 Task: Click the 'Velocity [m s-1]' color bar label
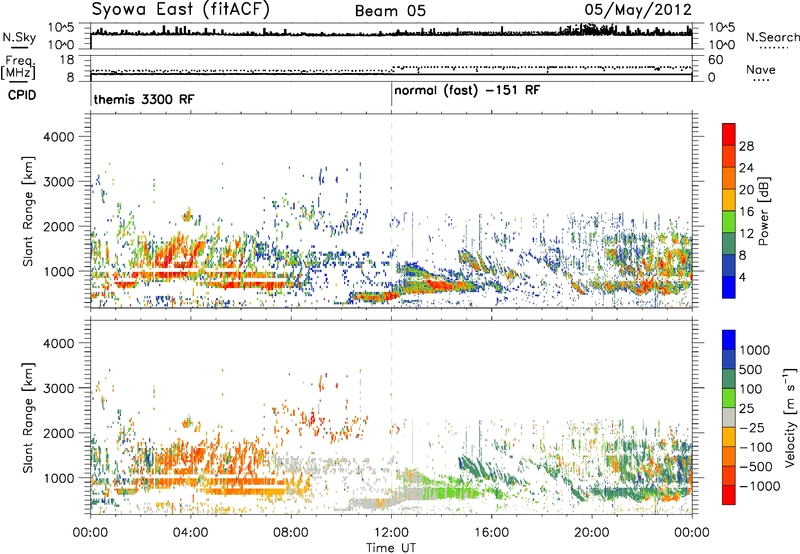790,417
